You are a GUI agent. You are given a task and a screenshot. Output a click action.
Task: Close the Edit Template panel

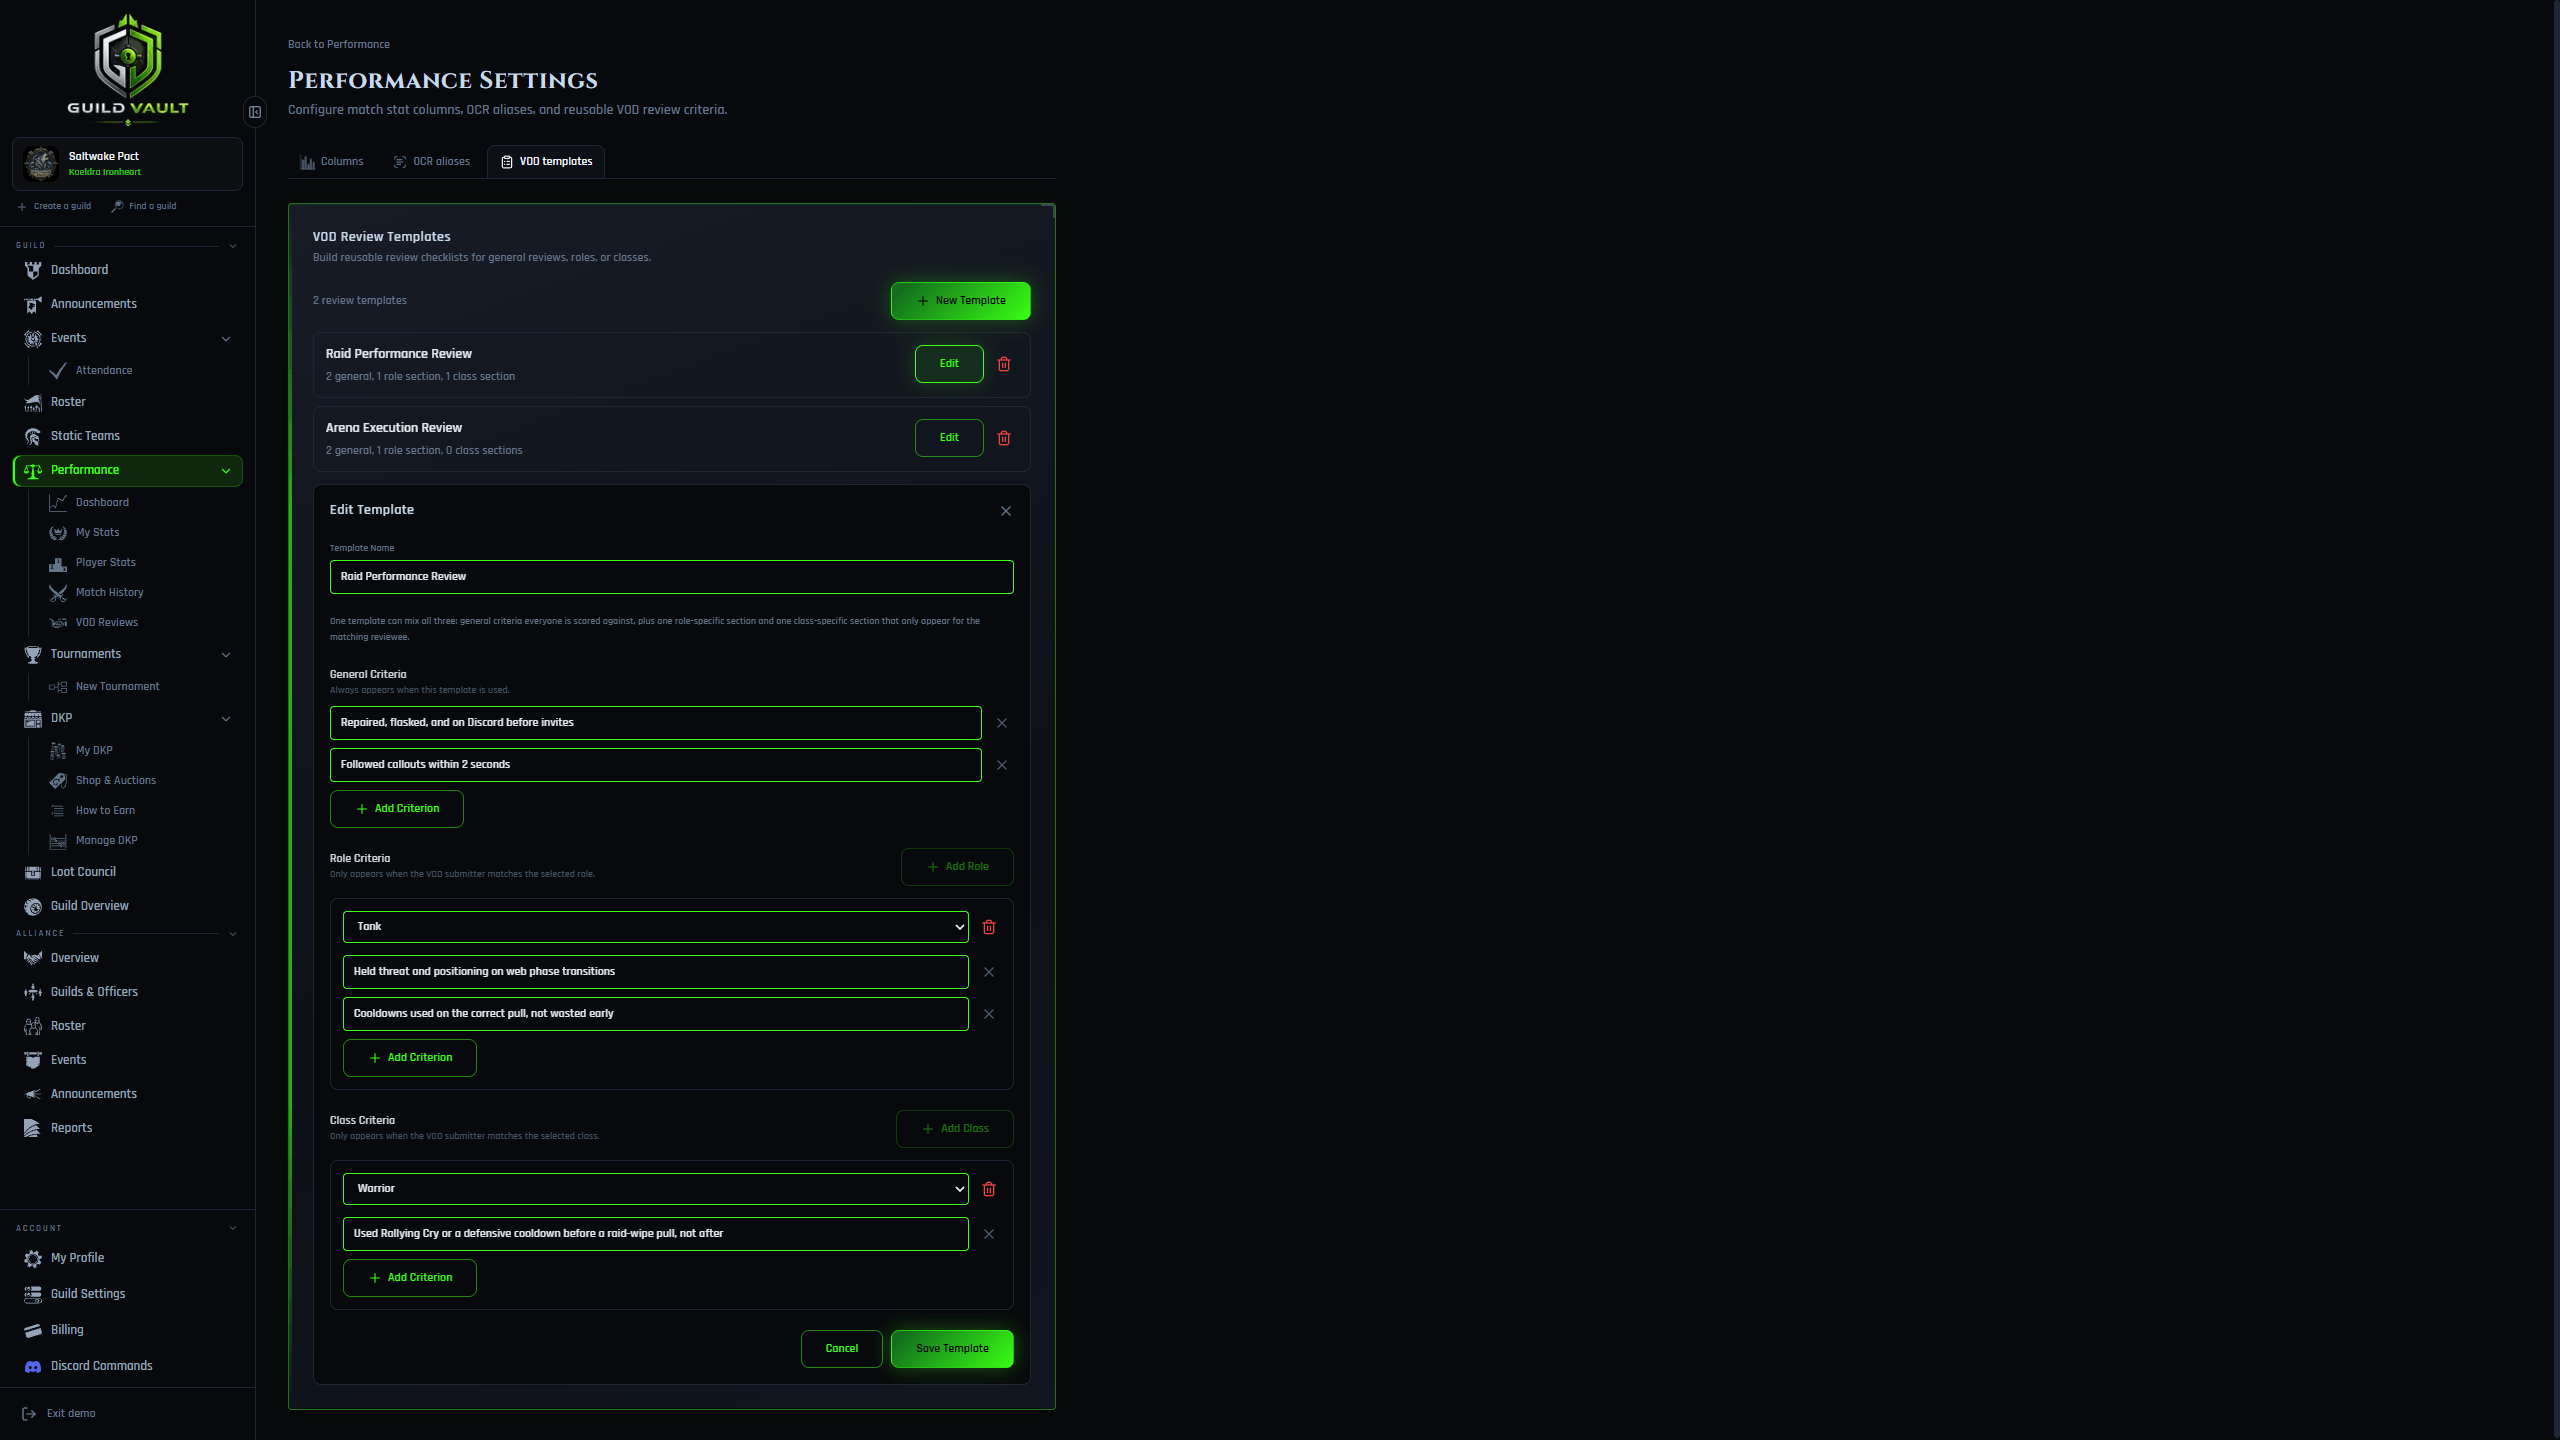pos(1006,511)
